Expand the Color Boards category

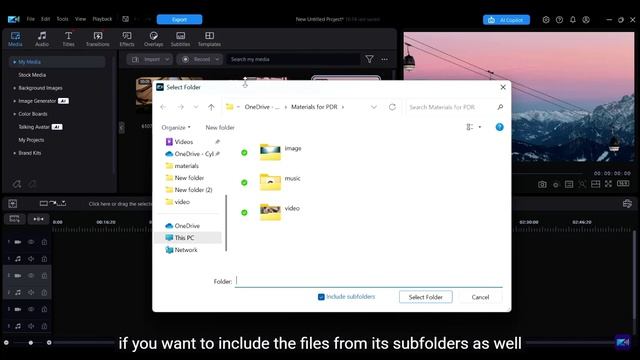[15, 114]
